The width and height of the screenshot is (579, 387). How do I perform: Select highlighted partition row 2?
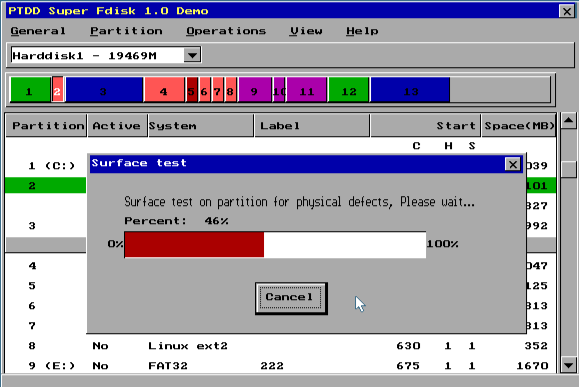(x=45, y=185)
